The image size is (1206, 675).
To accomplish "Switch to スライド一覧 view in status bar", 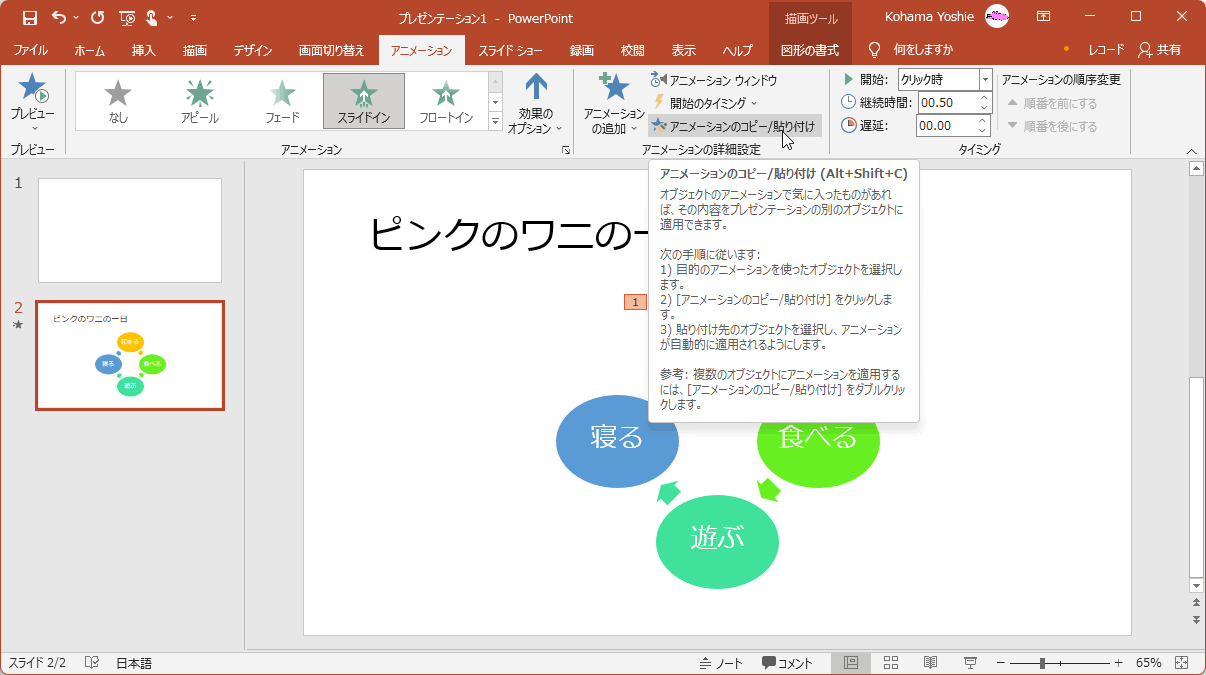I will (x=890, y=662).
